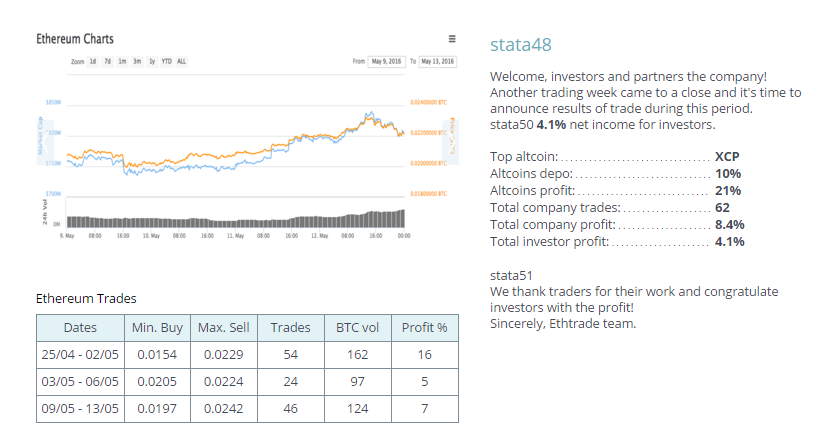Select the Max. Sell column header
834x436 pixels.
tap(224, 328)
